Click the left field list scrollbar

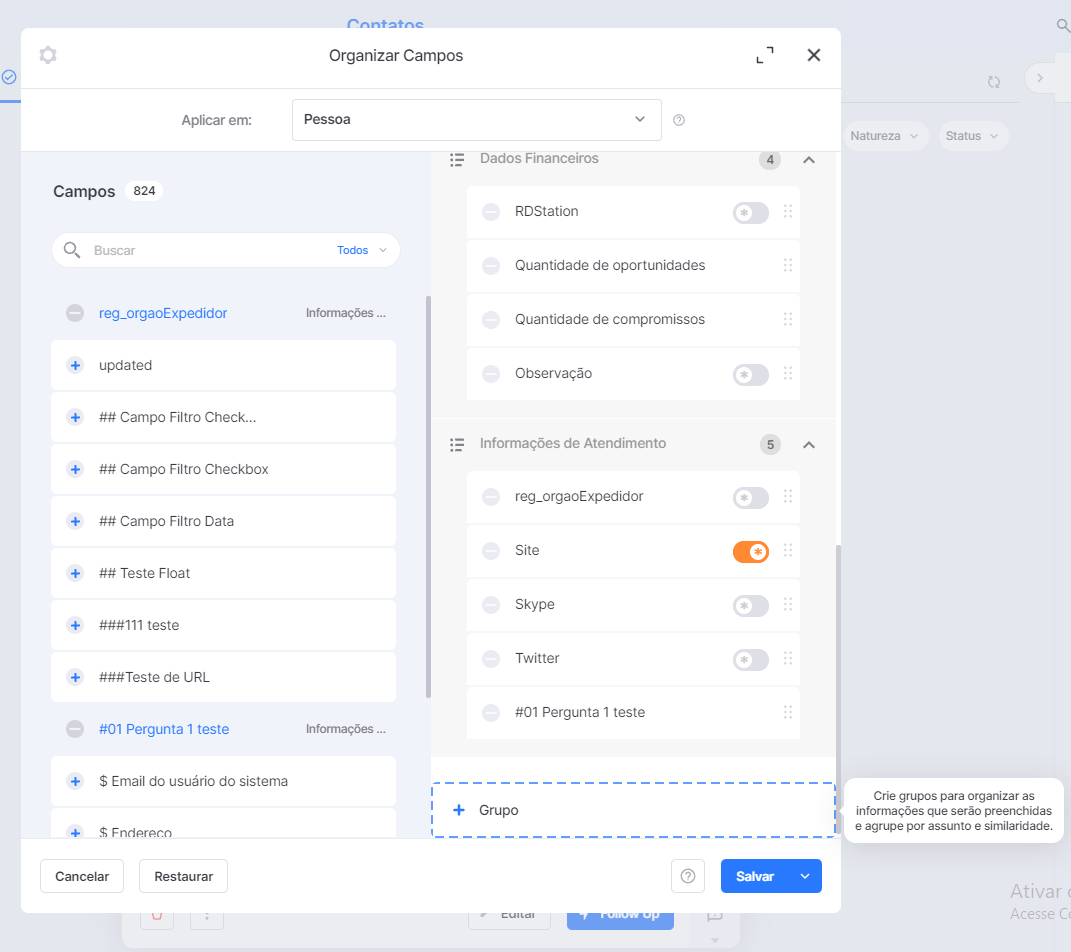point(428,497)
